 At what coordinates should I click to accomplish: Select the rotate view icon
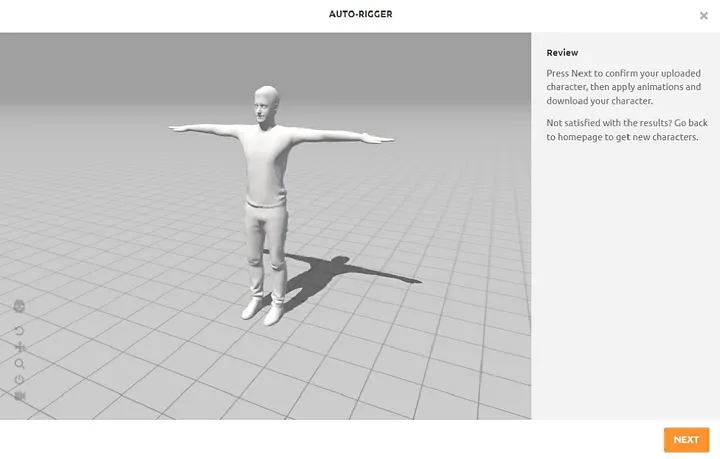(19, 330)
